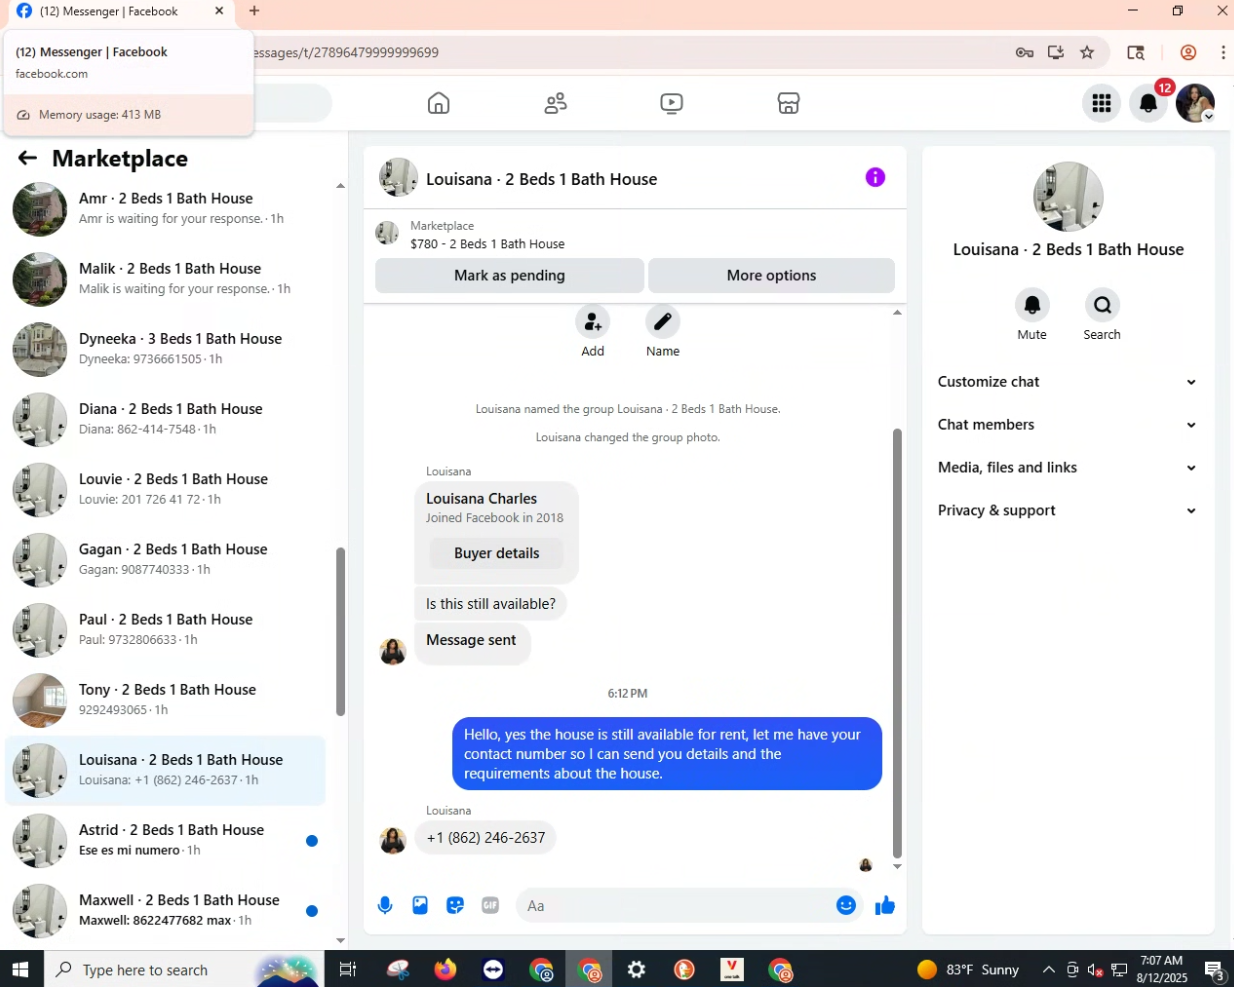1234x987 pixels.
Task: Click the 'Is this still available?' message
Action: pyautogui.click(x=491, y=604)
